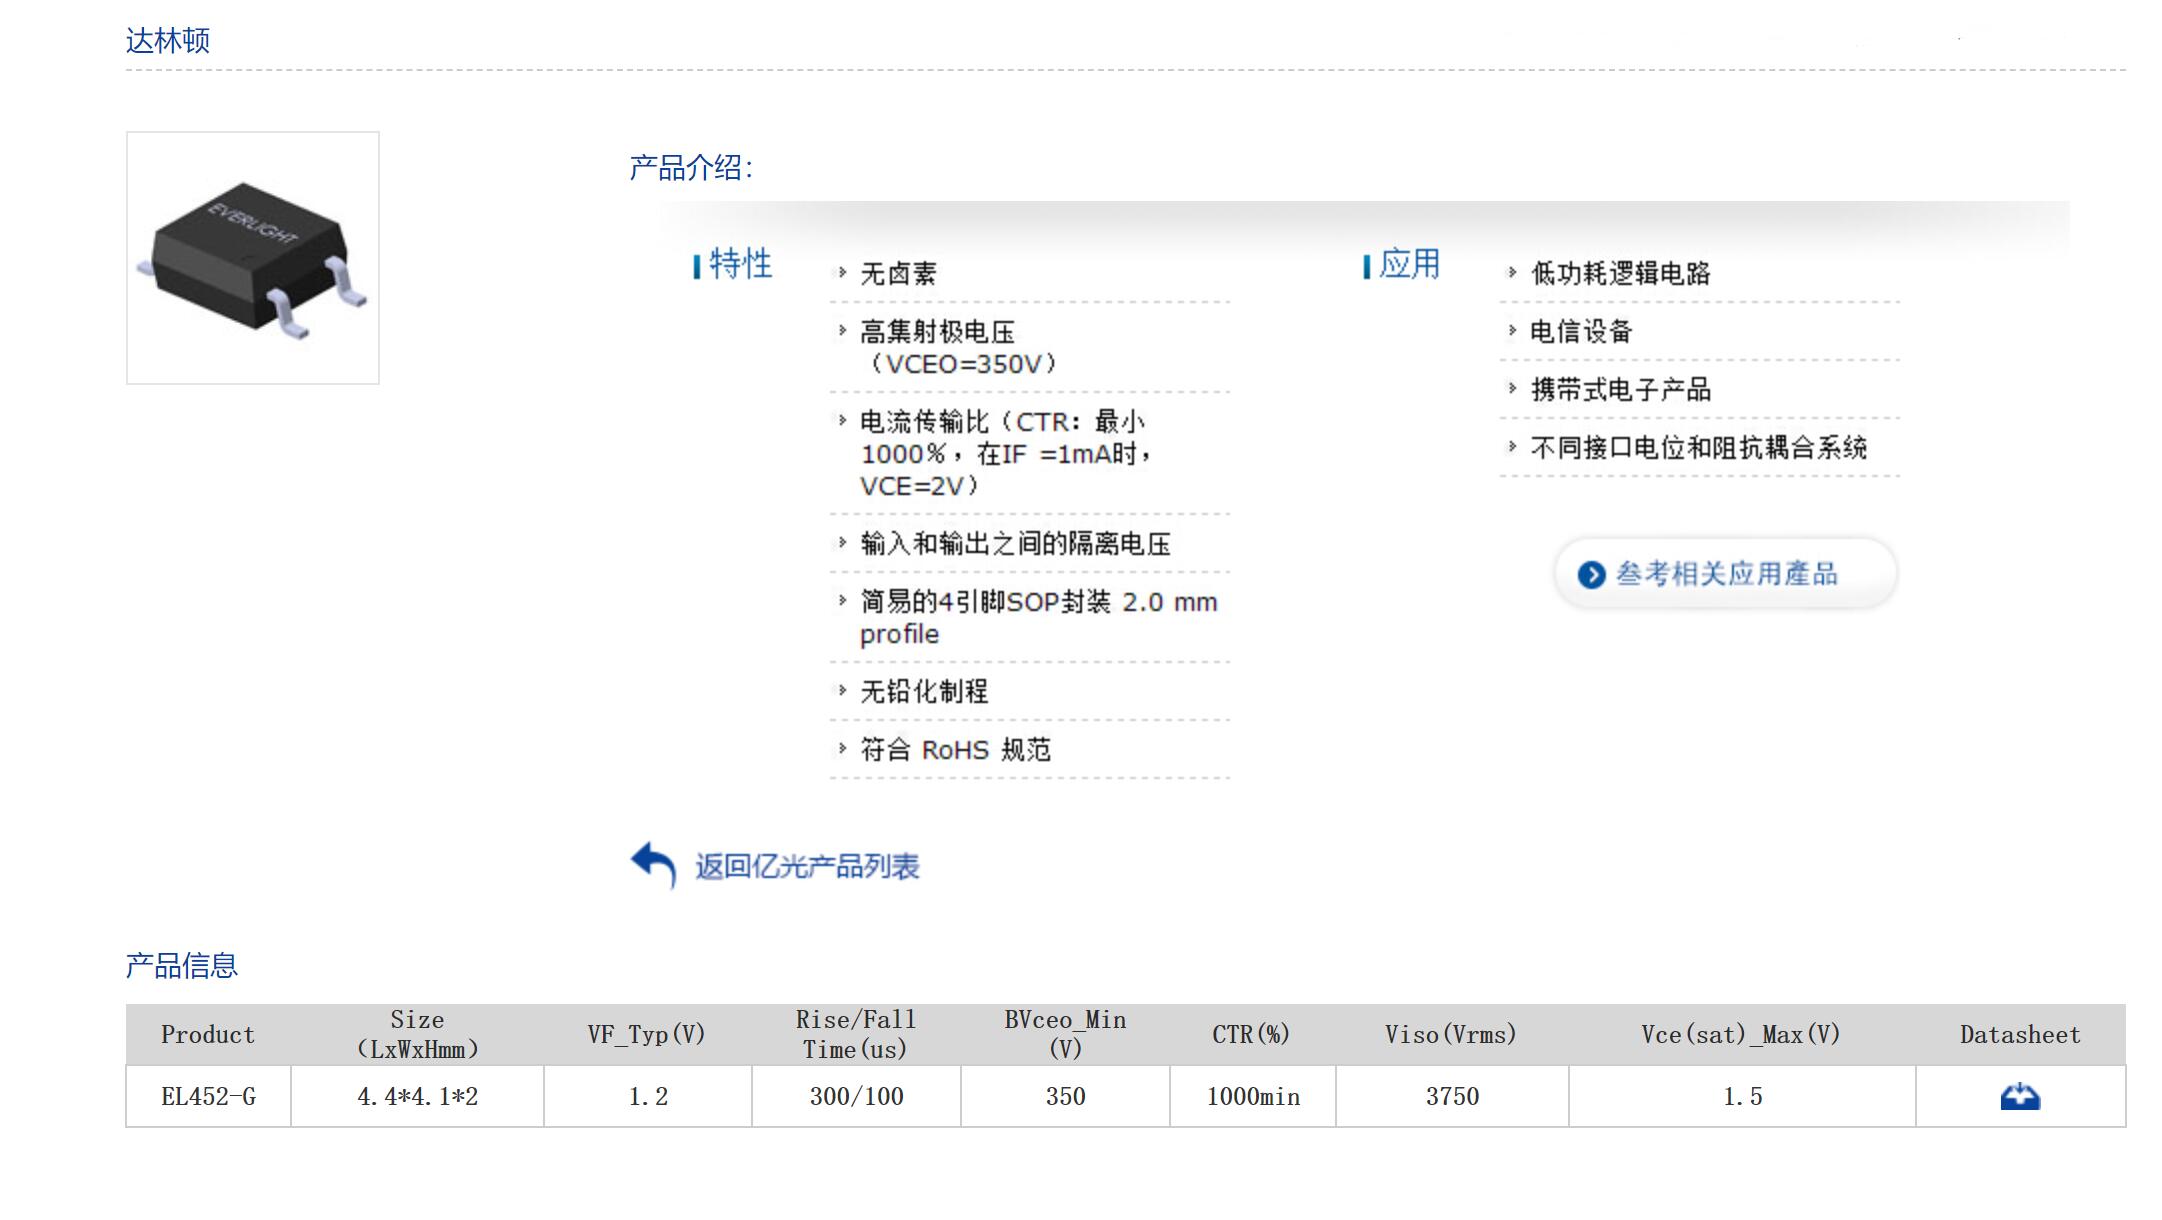Click the 低功耗逻辑电路 application item
Image resolution: width=2162 pixels, height=1220 pixels.
(1620, 274)
